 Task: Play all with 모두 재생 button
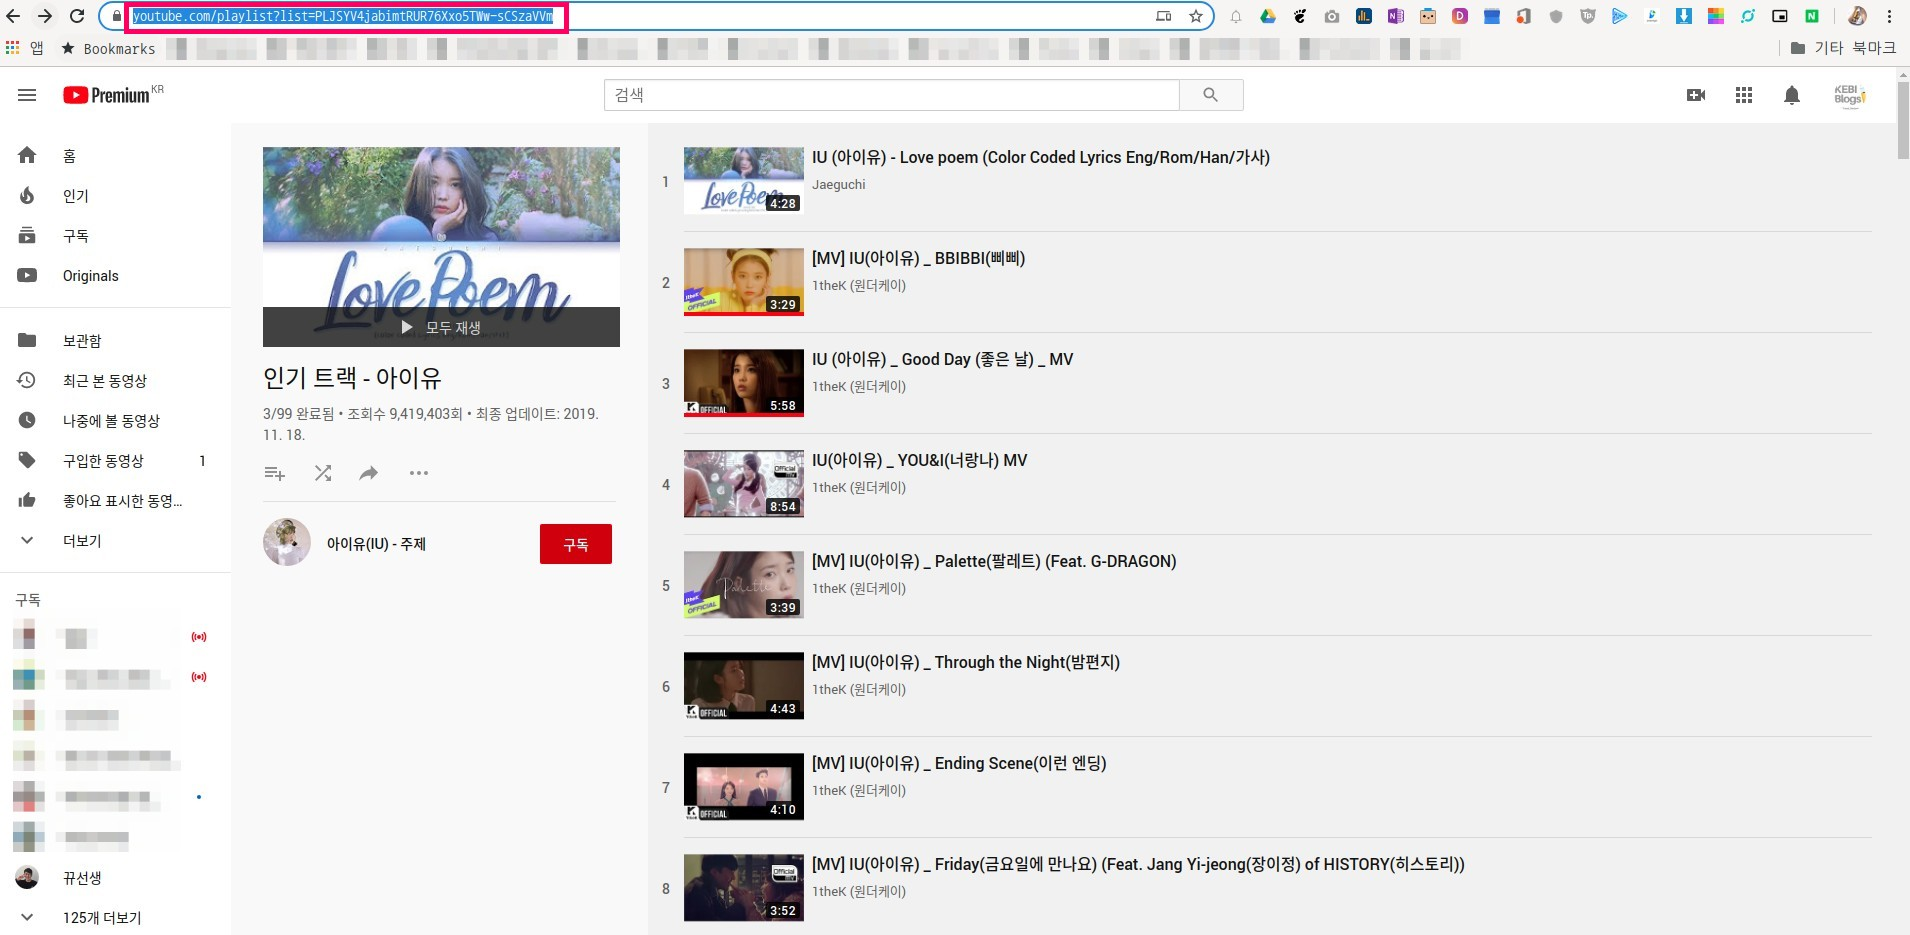click(441, 327)
